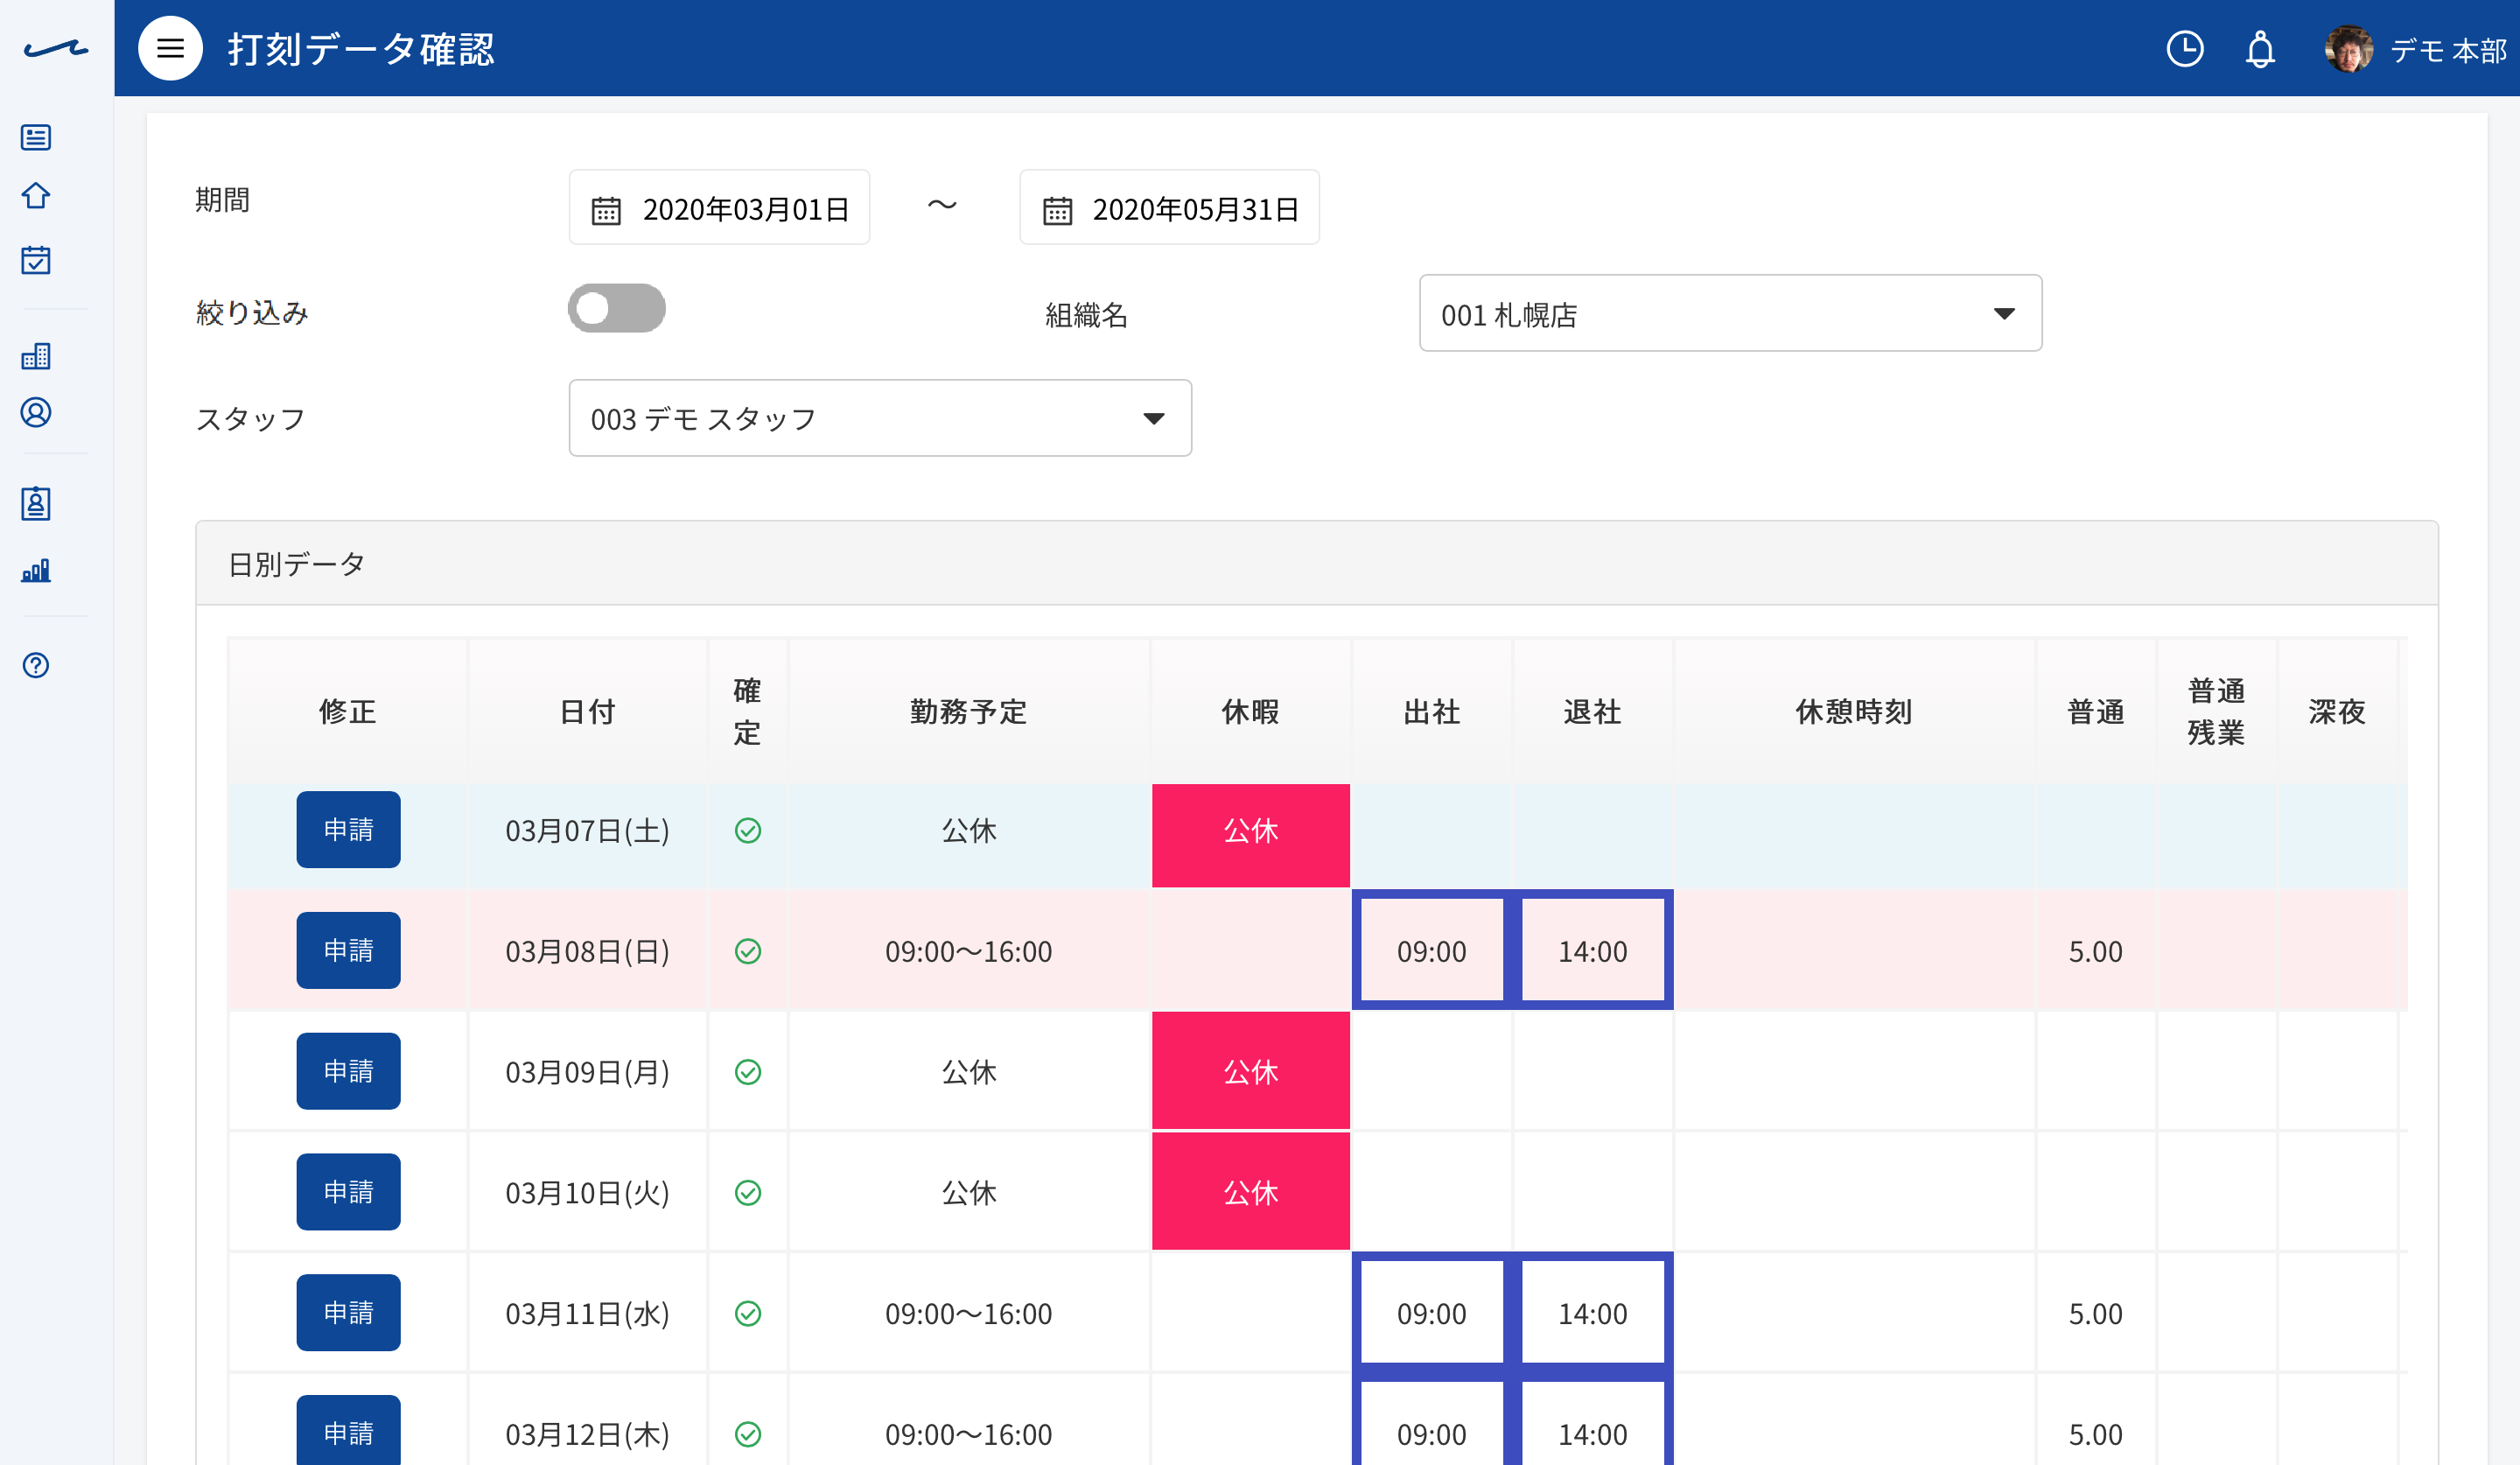This screenshot has height=1465, width=2520.
Task: Click confirmed check icon for 03月08日(日)
Action: click(748, 951)
